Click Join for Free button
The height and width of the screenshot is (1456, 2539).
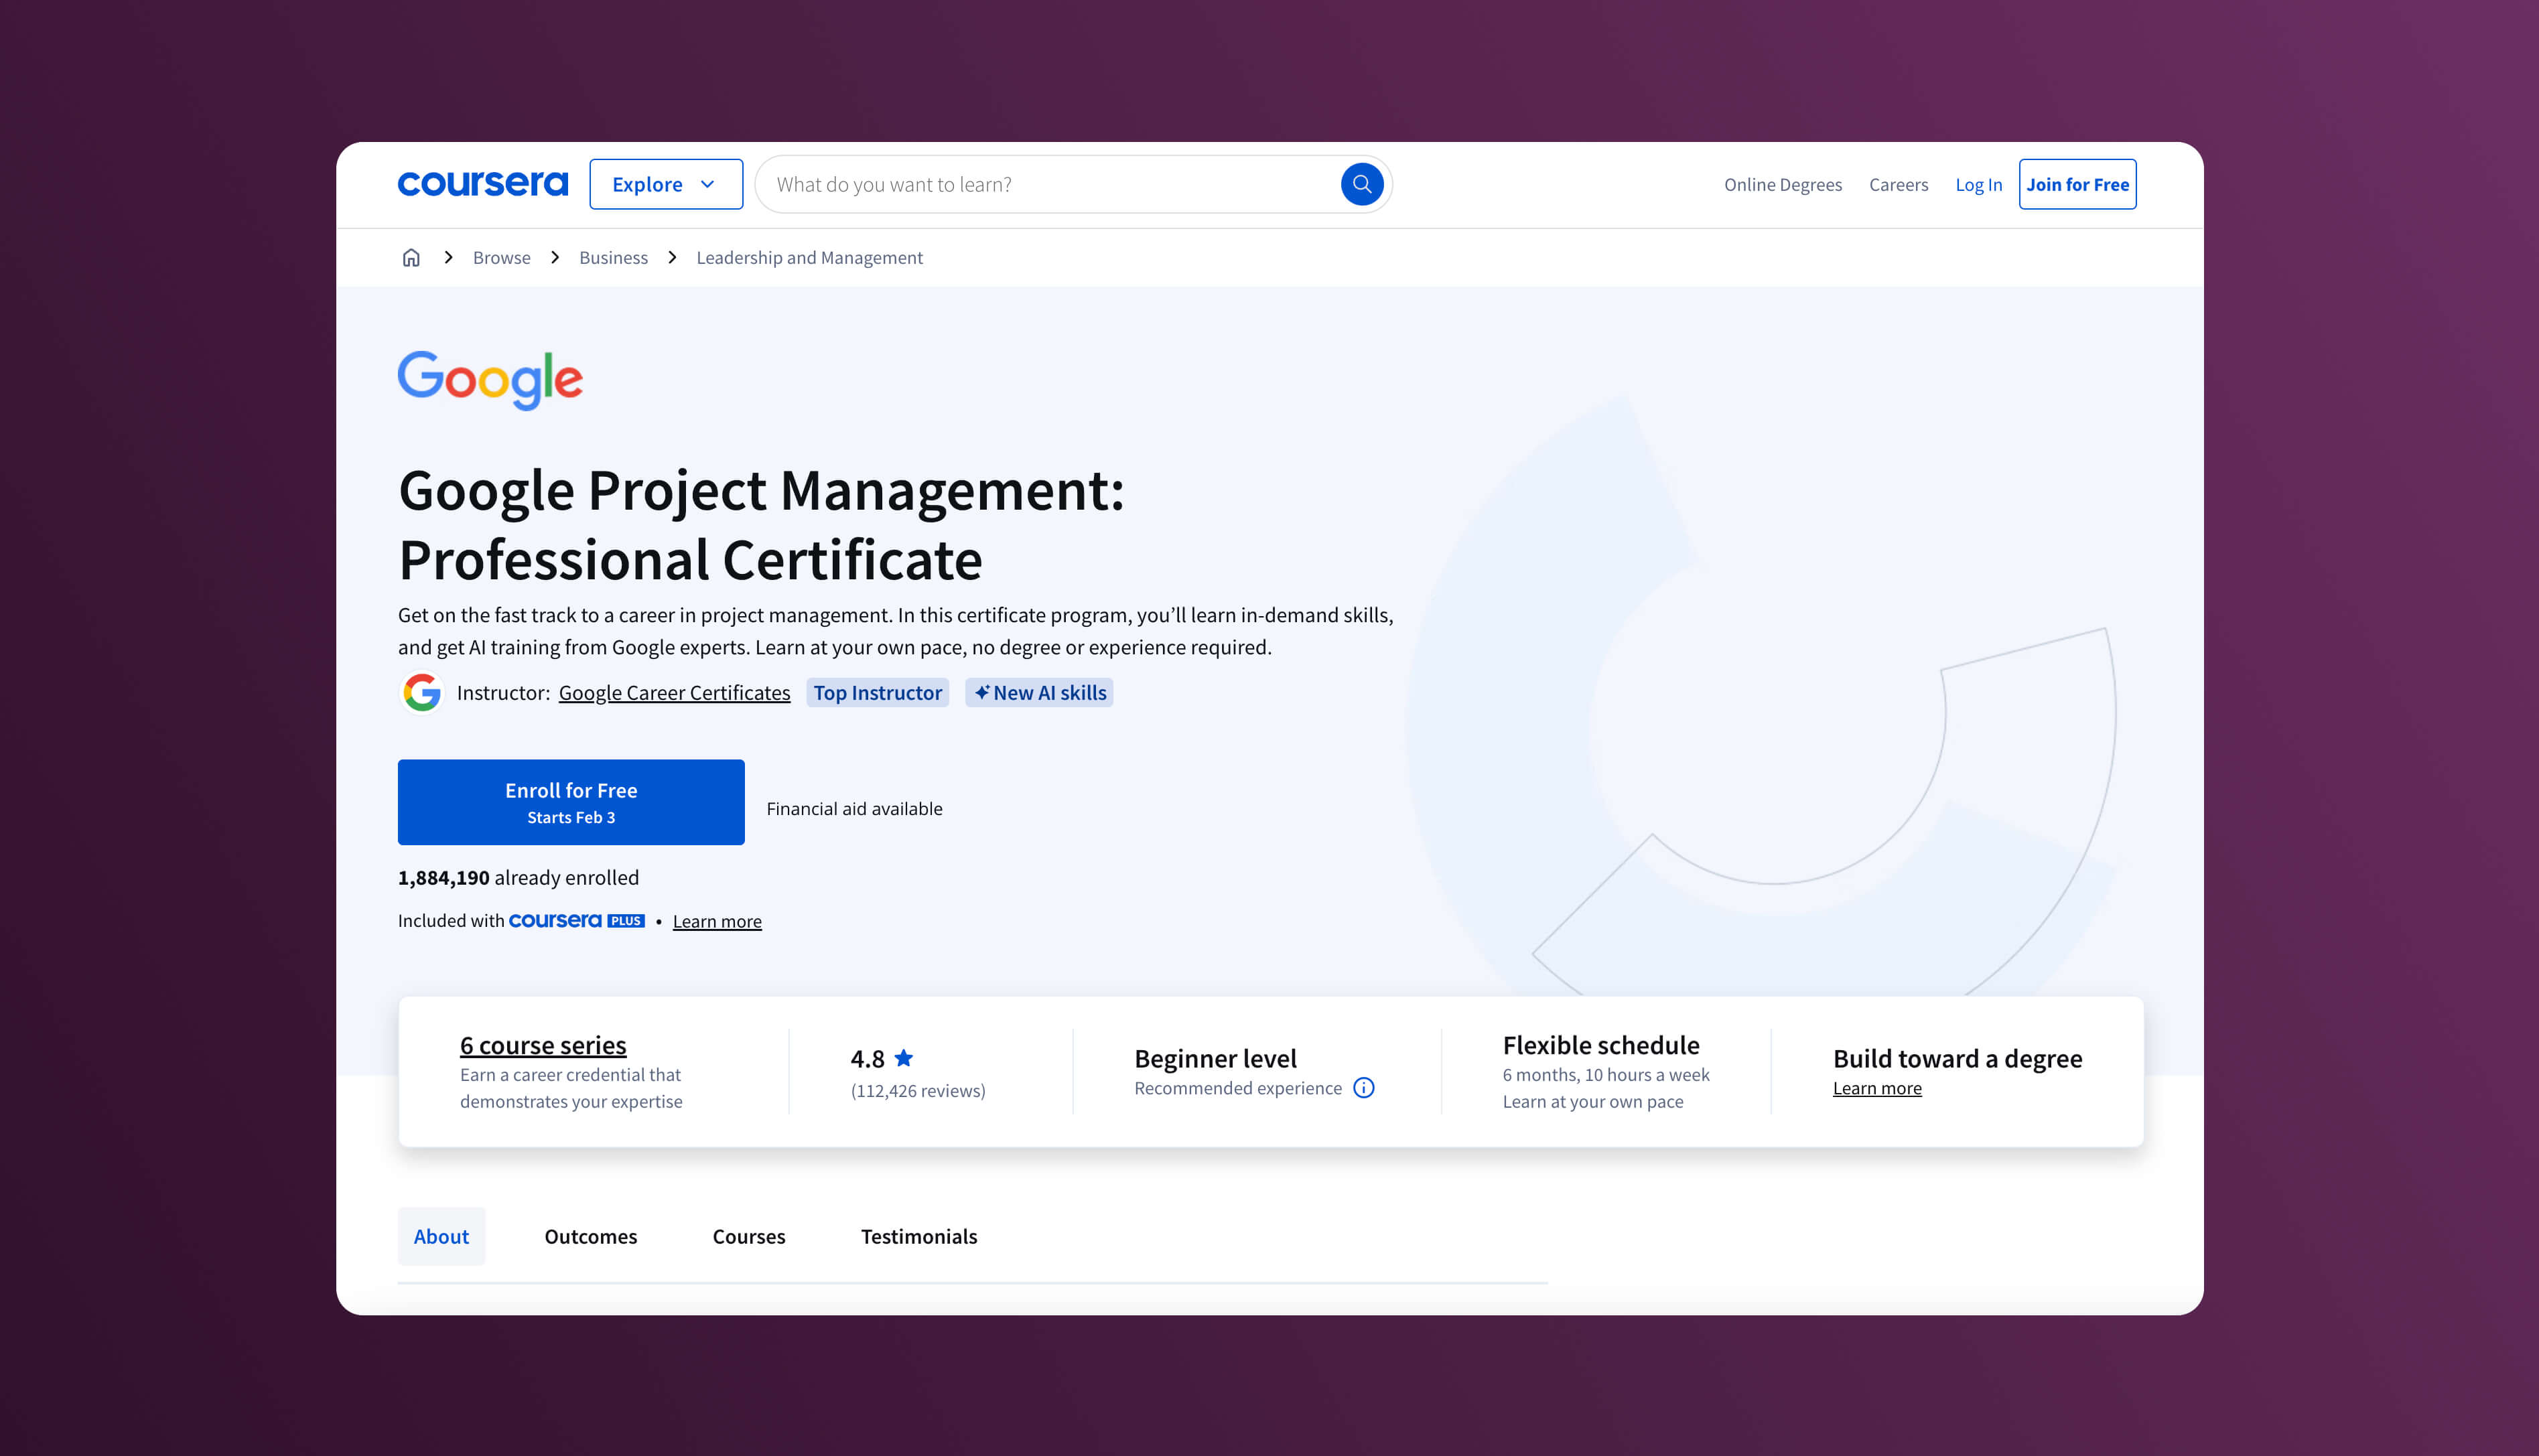[2077, 184]
